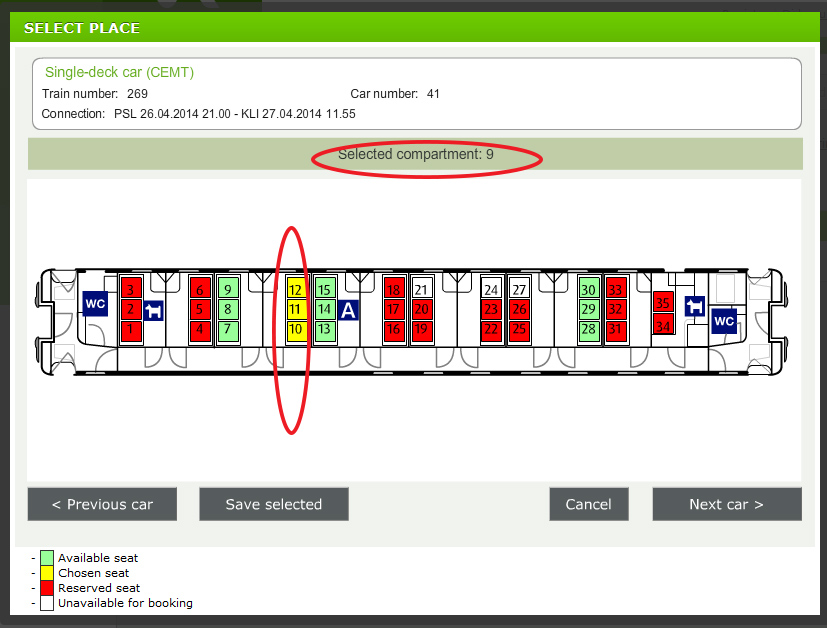Click the green Available seat legend swatch

pyautogui.click(x=47, y=558)
